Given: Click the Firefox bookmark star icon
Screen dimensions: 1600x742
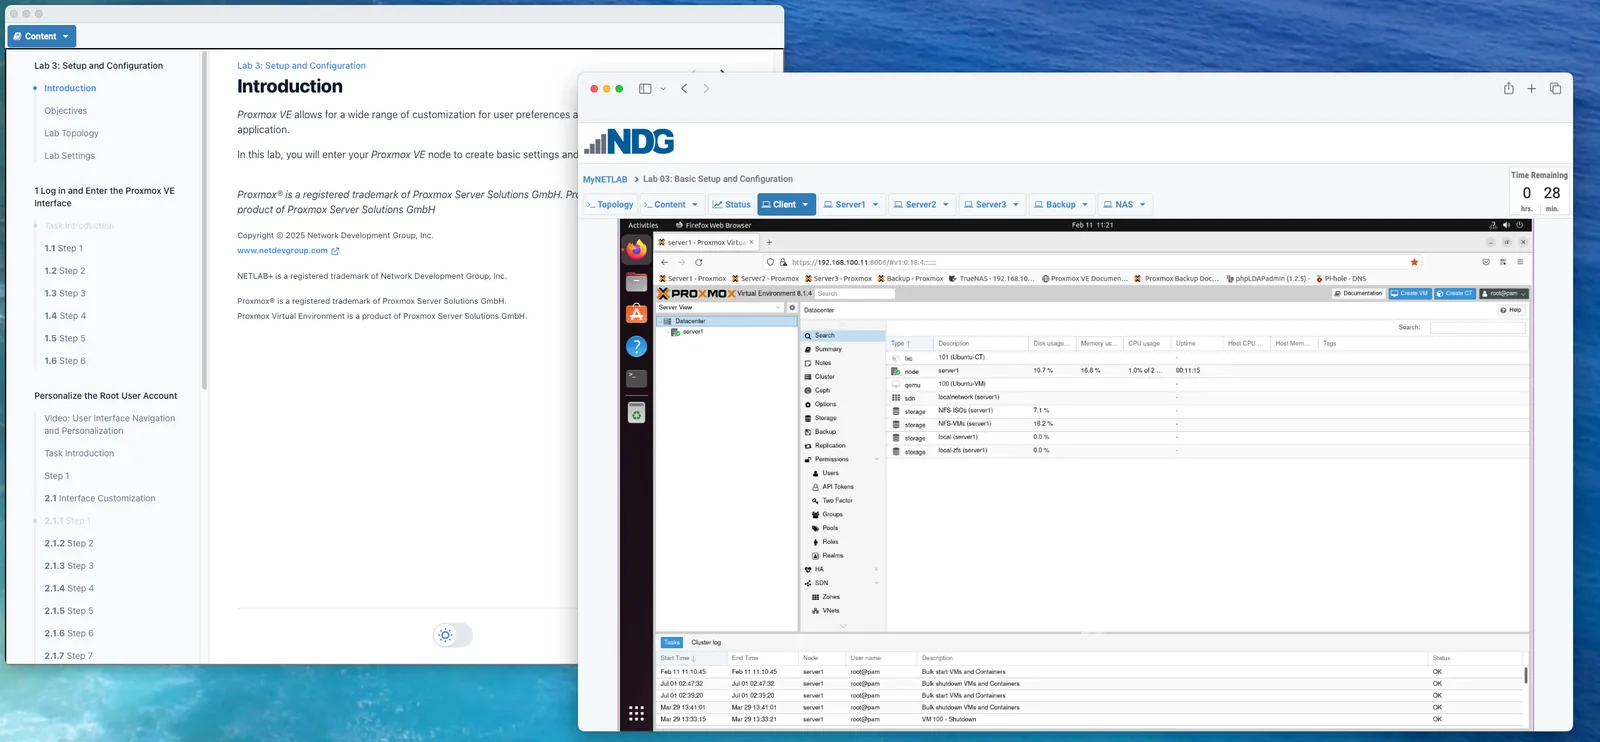Looking at the screenshot, I should pyautogui.click(x=1414, y=262).
